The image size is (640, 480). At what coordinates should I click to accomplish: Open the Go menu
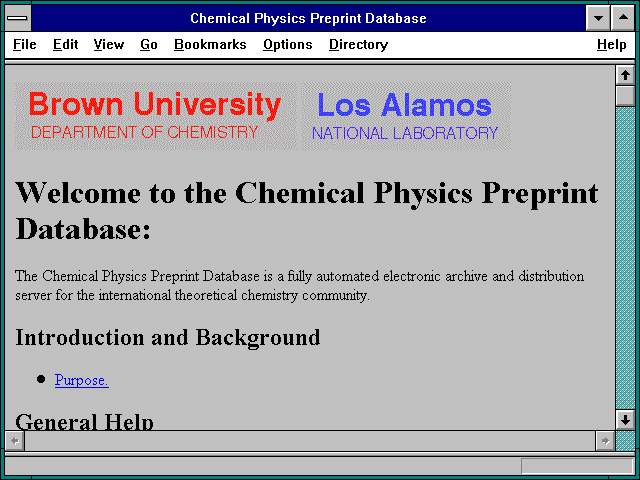tap(149, 44)
